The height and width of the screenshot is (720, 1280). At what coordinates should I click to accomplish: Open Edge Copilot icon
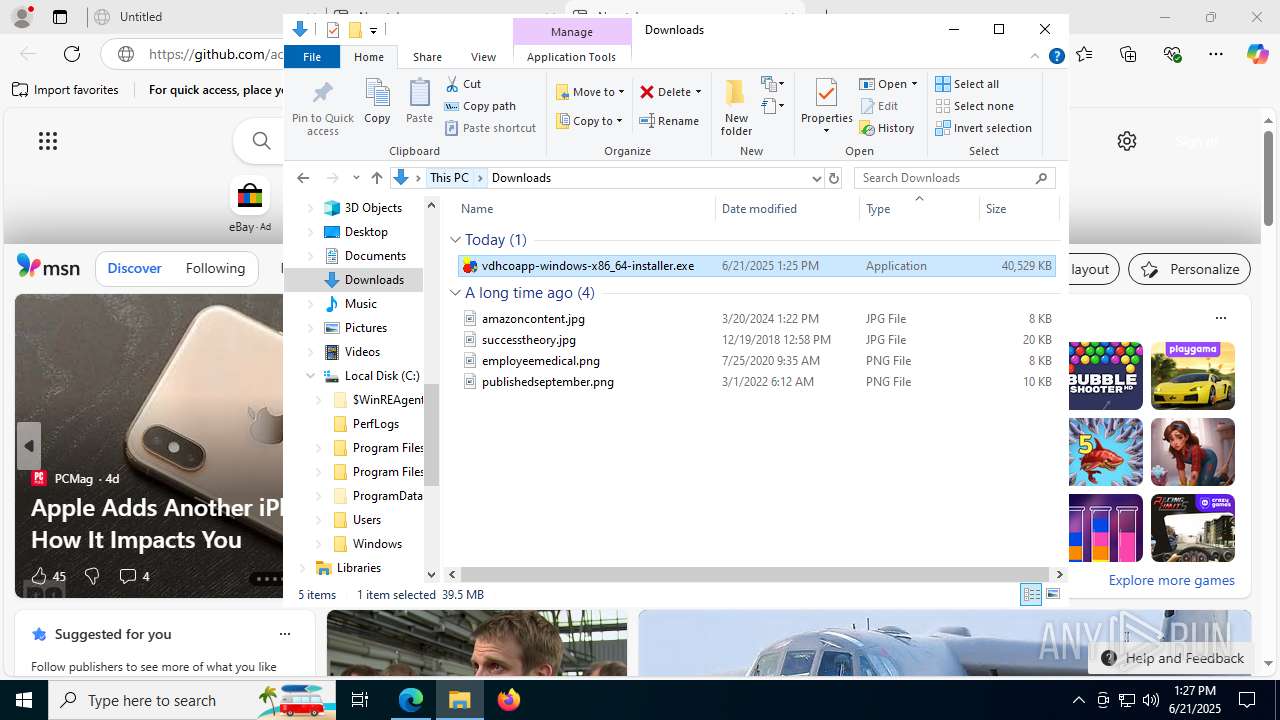tap(1257, 54)
